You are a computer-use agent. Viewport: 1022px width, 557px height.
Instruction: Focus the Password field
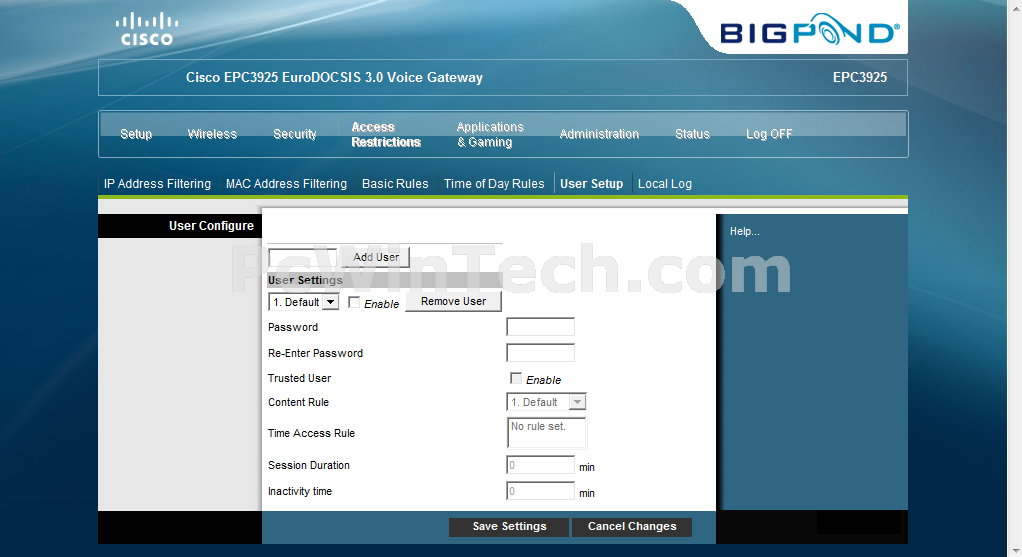540,327
